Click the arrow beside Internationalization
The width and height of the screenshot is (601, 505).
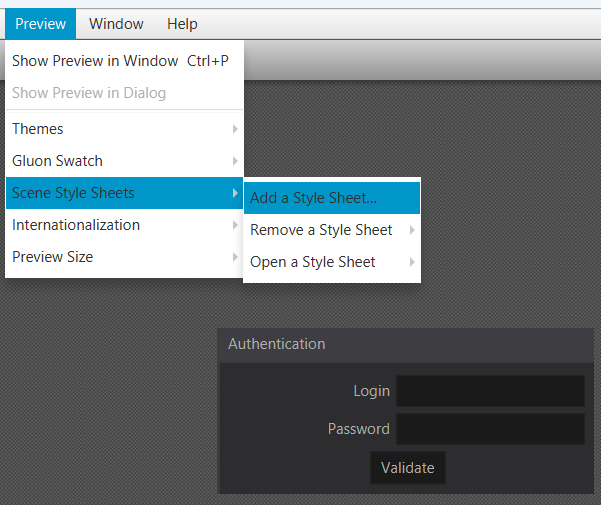235,225
